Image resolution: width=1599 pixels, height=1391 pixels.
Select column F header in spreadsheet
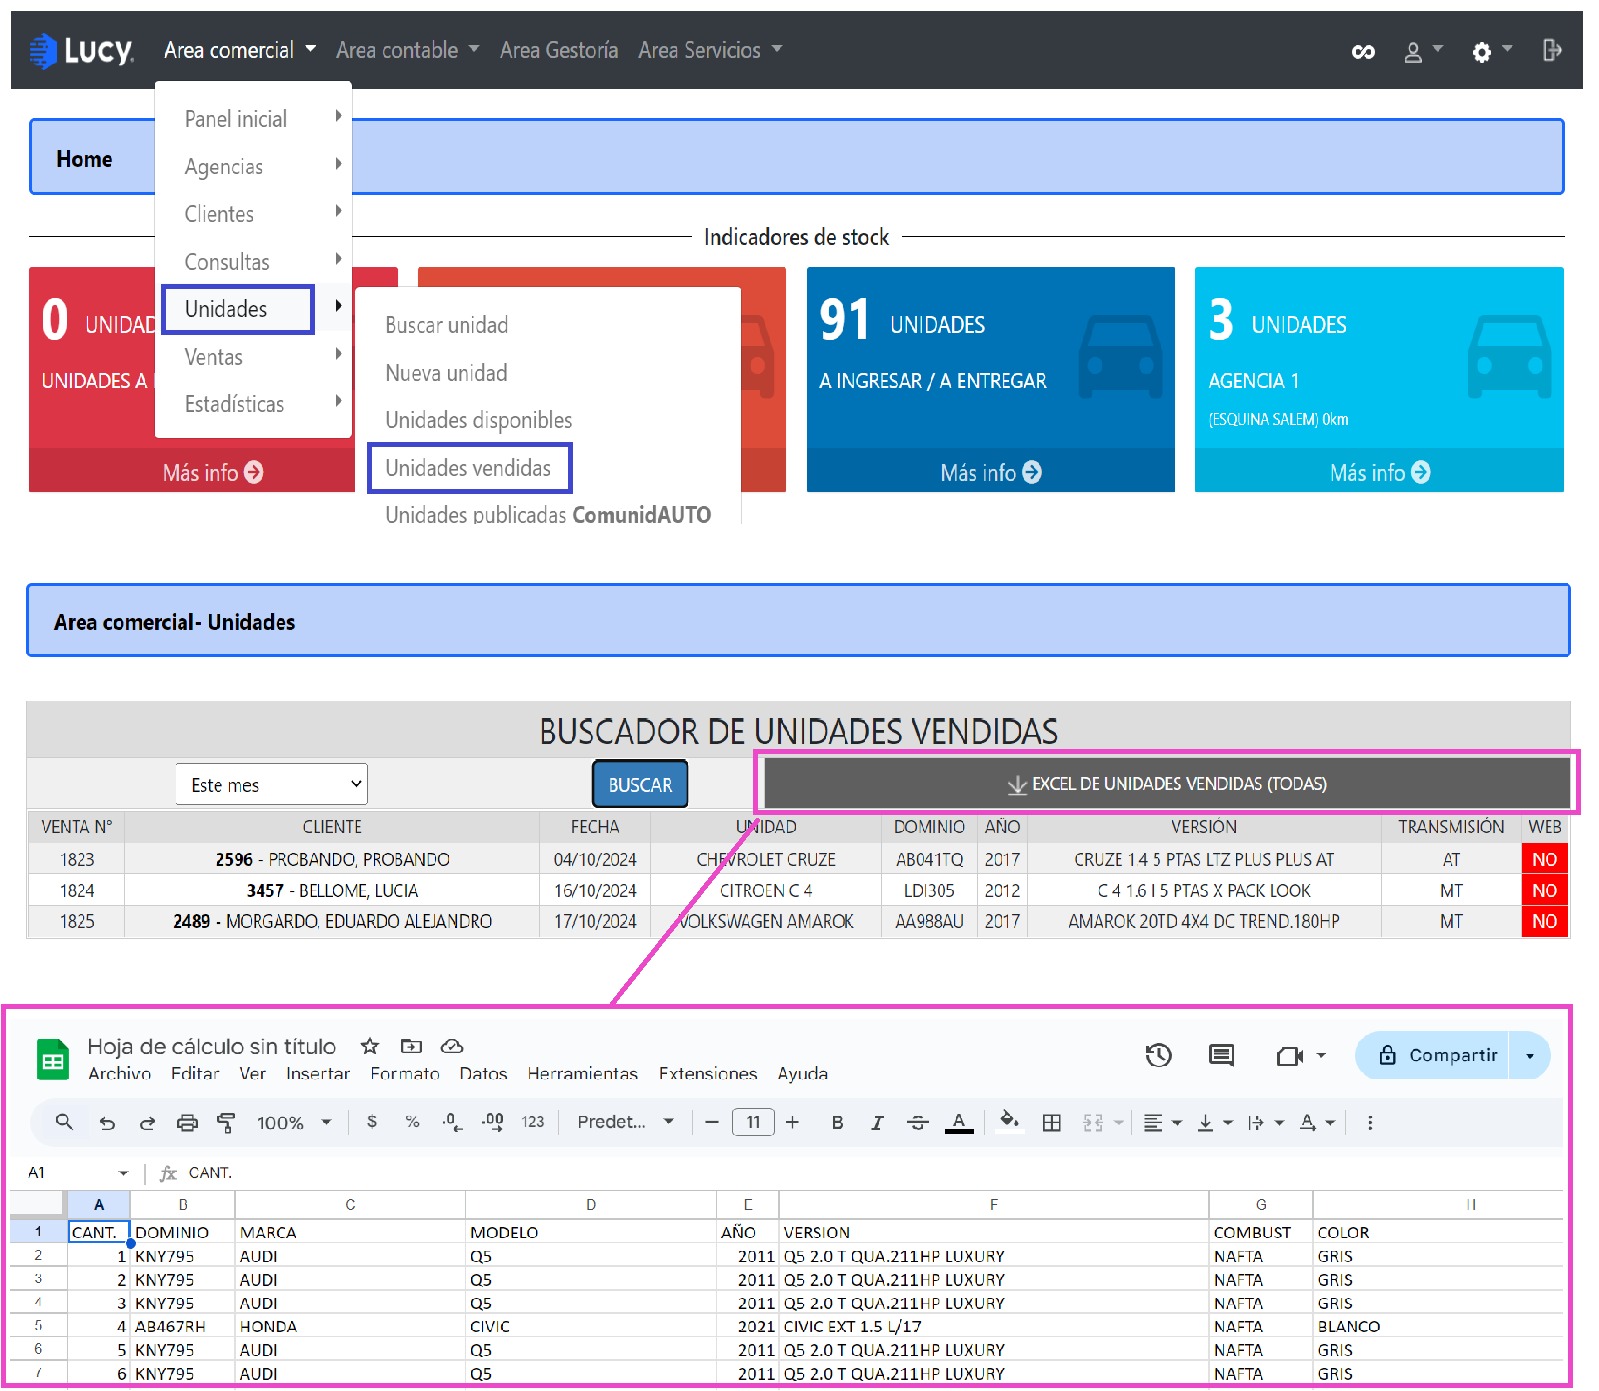[x=993, y=1204]
